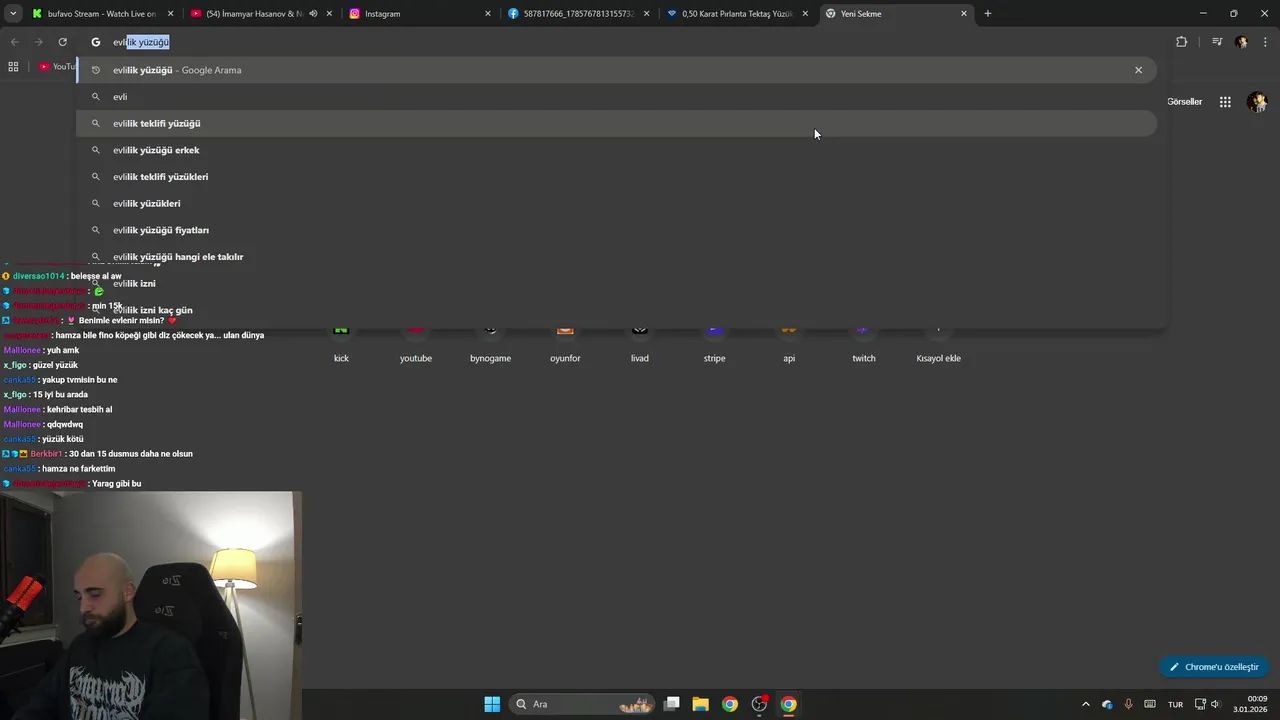Close the Yeni Sekme tab
The height and width of the screenshot is (720, 1280).
(964, 14)
